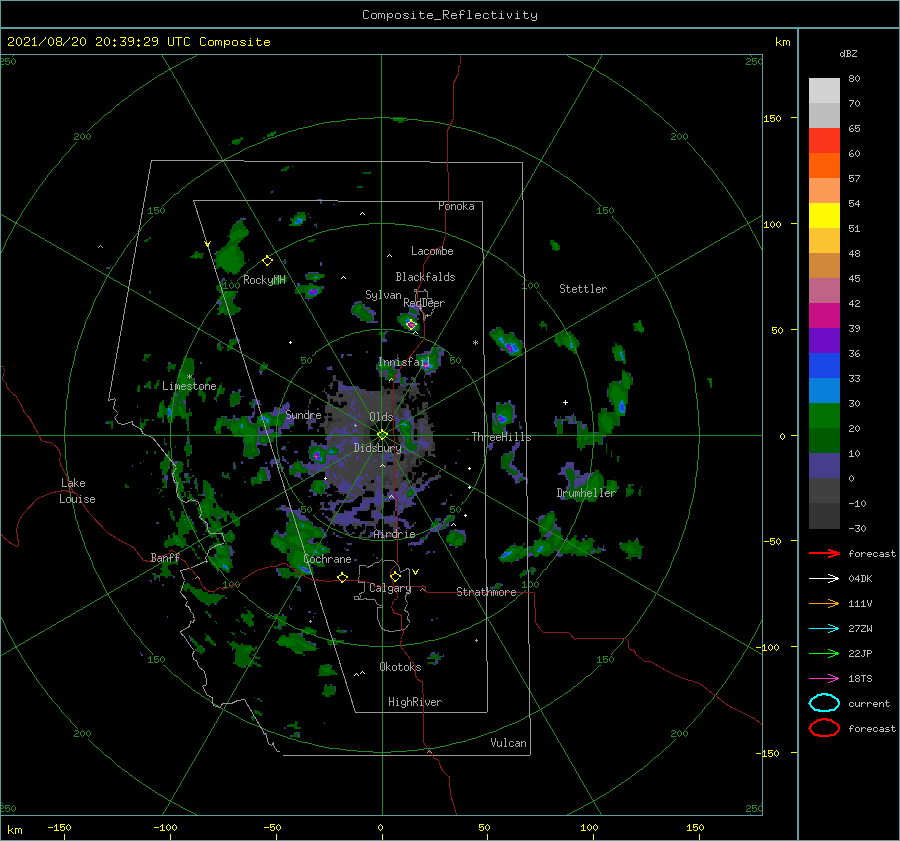This screenshot has height=841, width=900.
Task: Click the RedDeer label
Action: click(424, 303)
